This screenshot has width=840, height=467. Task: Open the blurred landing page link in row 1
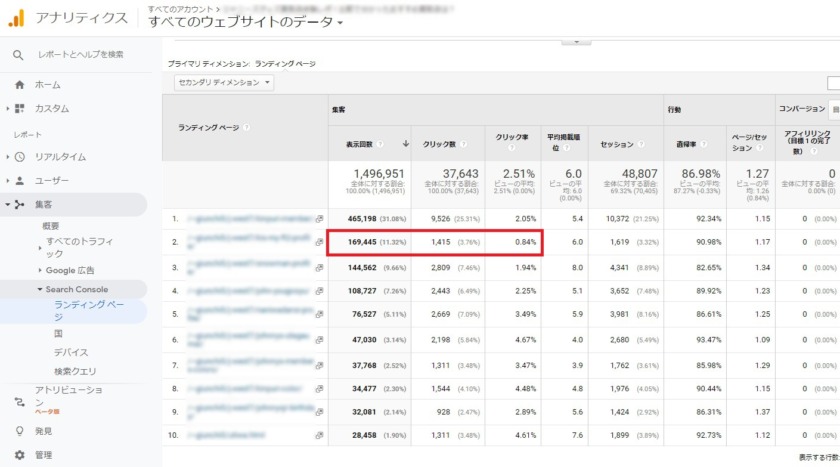click(249, 219)
